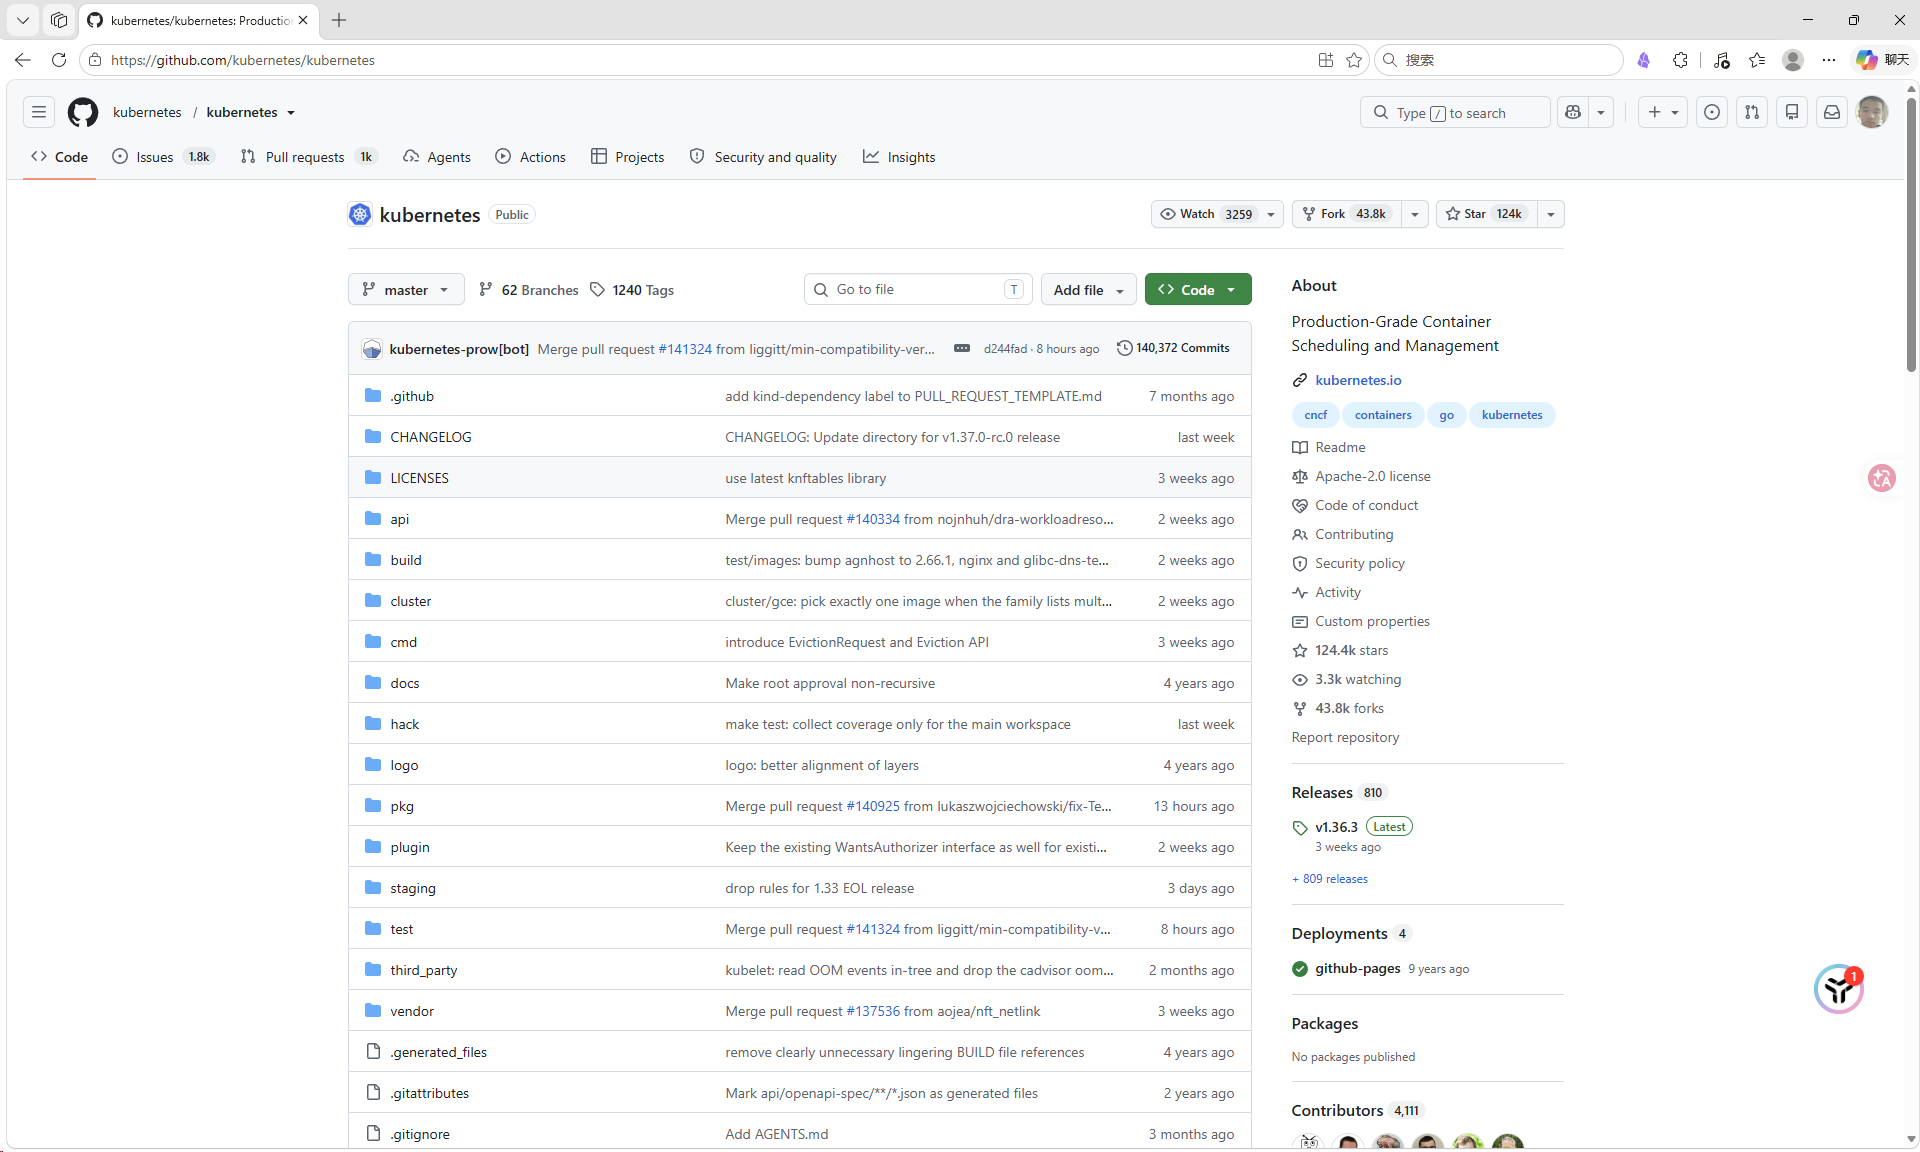Switch to the Issues tab
This screenshot has width=1920, height=1152.
(x=162, y=157)
